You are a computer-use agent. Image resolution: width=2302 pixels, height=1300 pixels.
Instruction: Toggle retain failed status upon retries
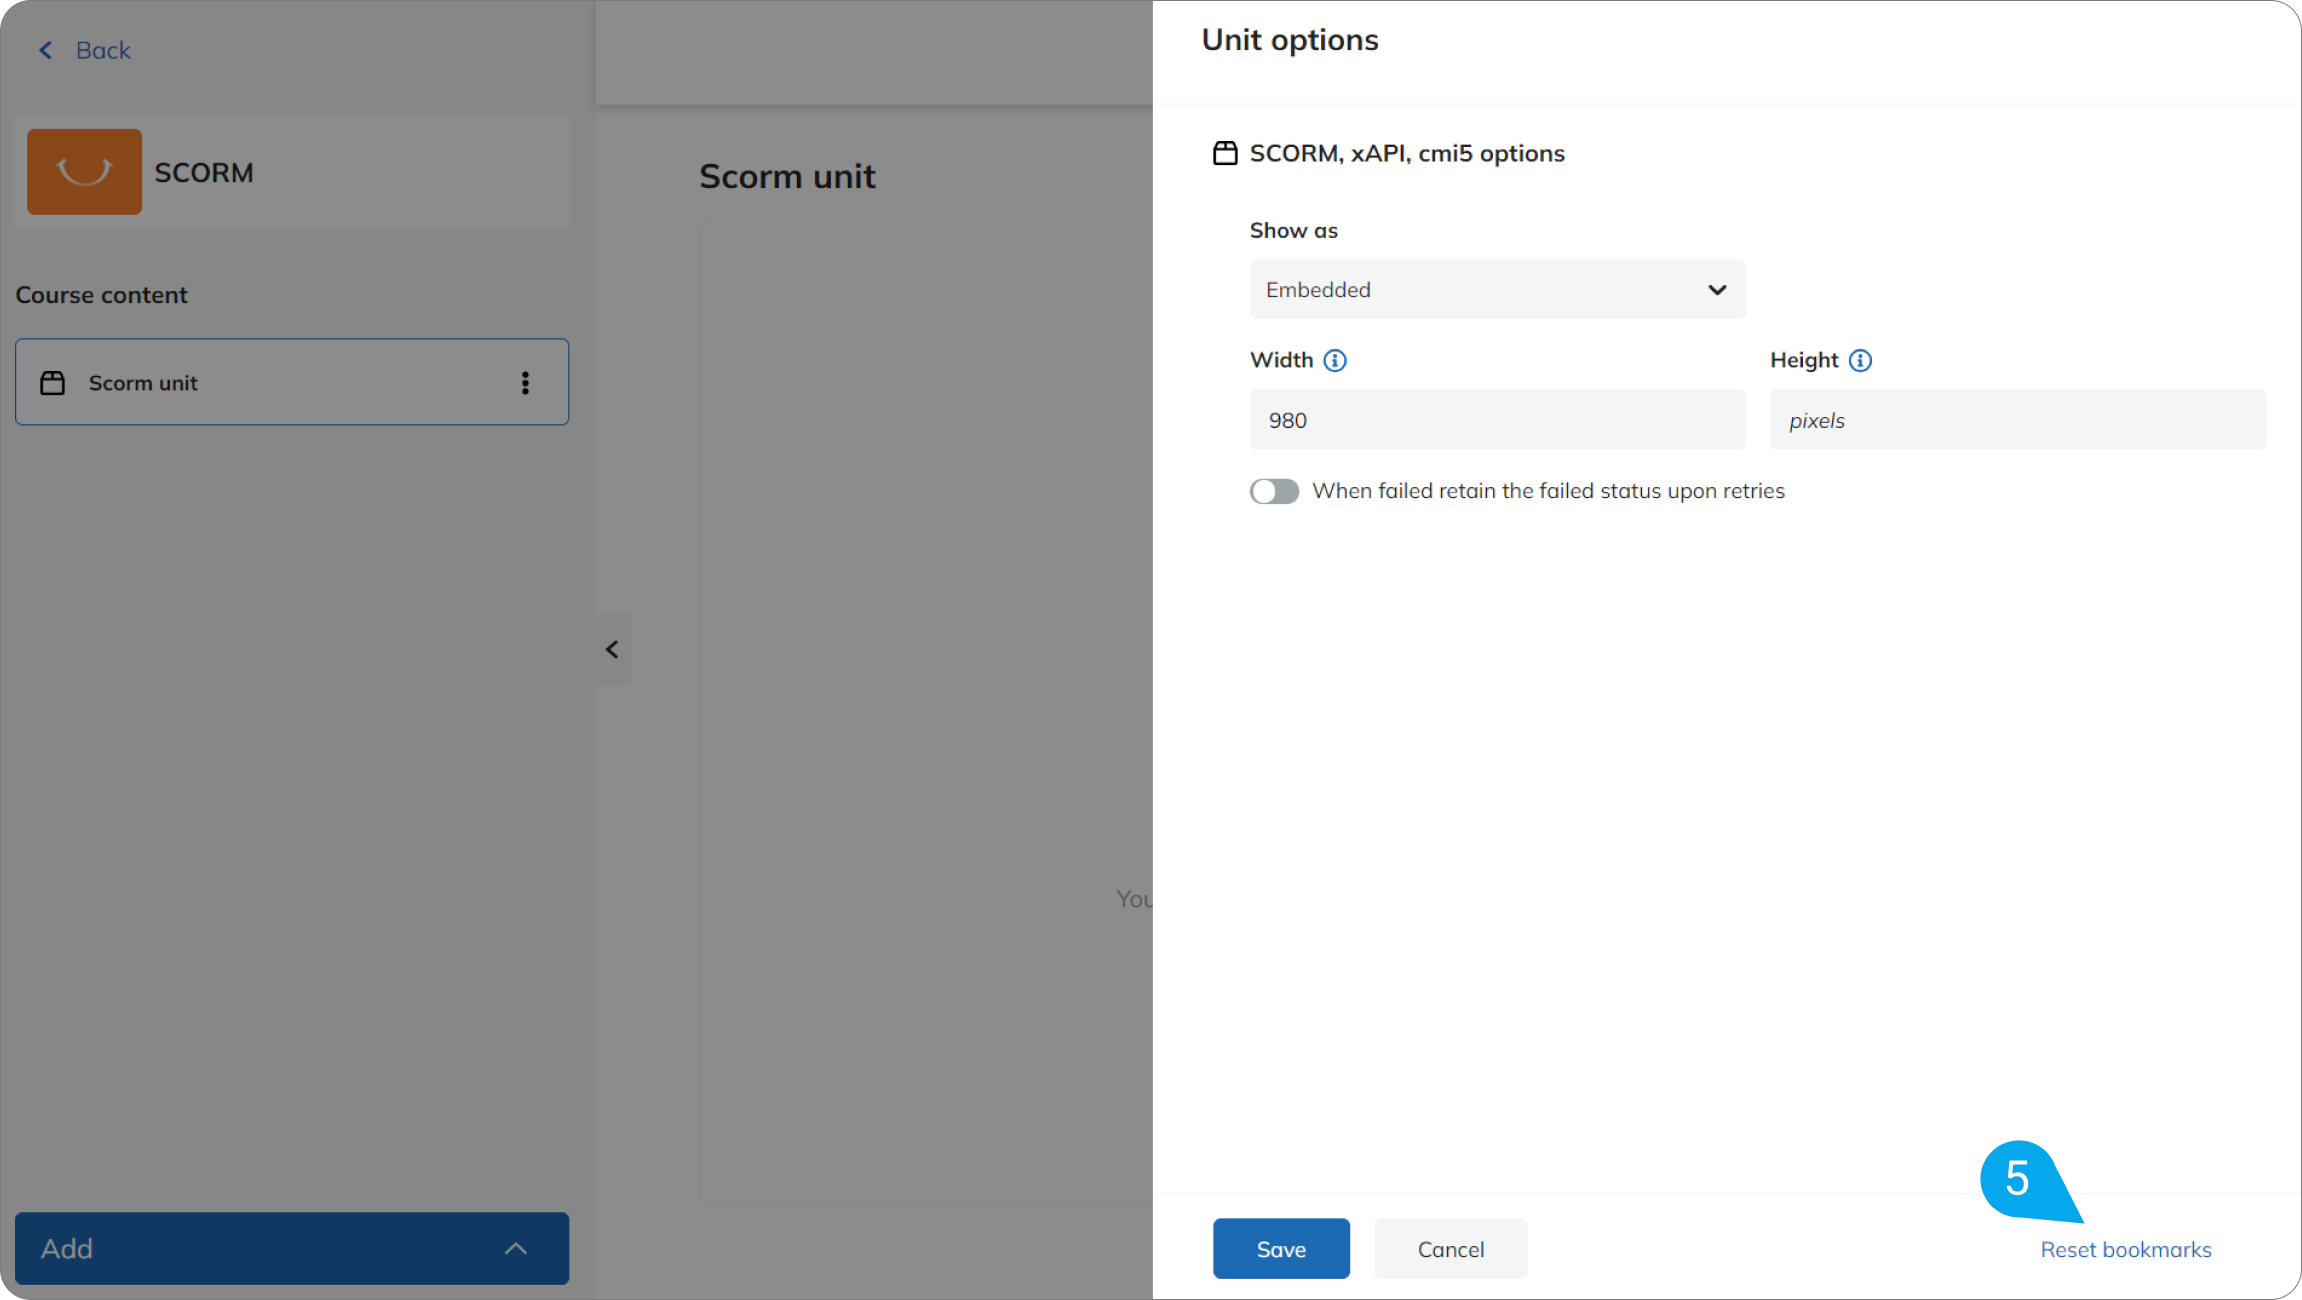coord(1274,491)
